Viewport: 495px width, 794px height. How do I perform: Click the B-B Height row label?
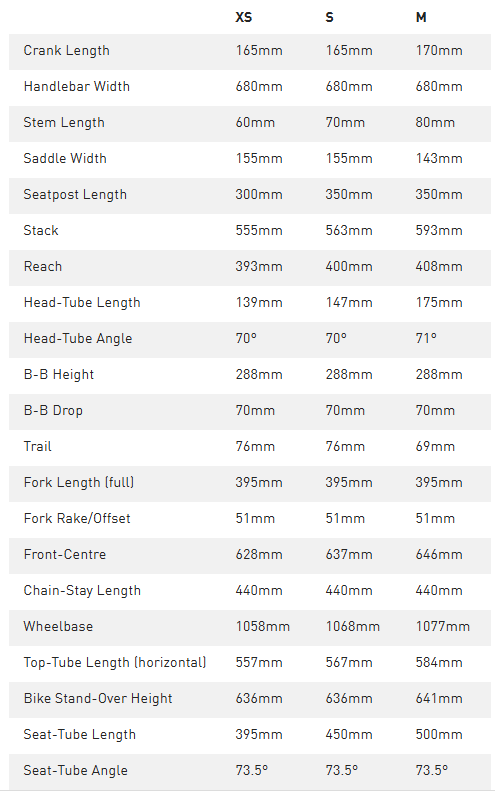point(59,375)
